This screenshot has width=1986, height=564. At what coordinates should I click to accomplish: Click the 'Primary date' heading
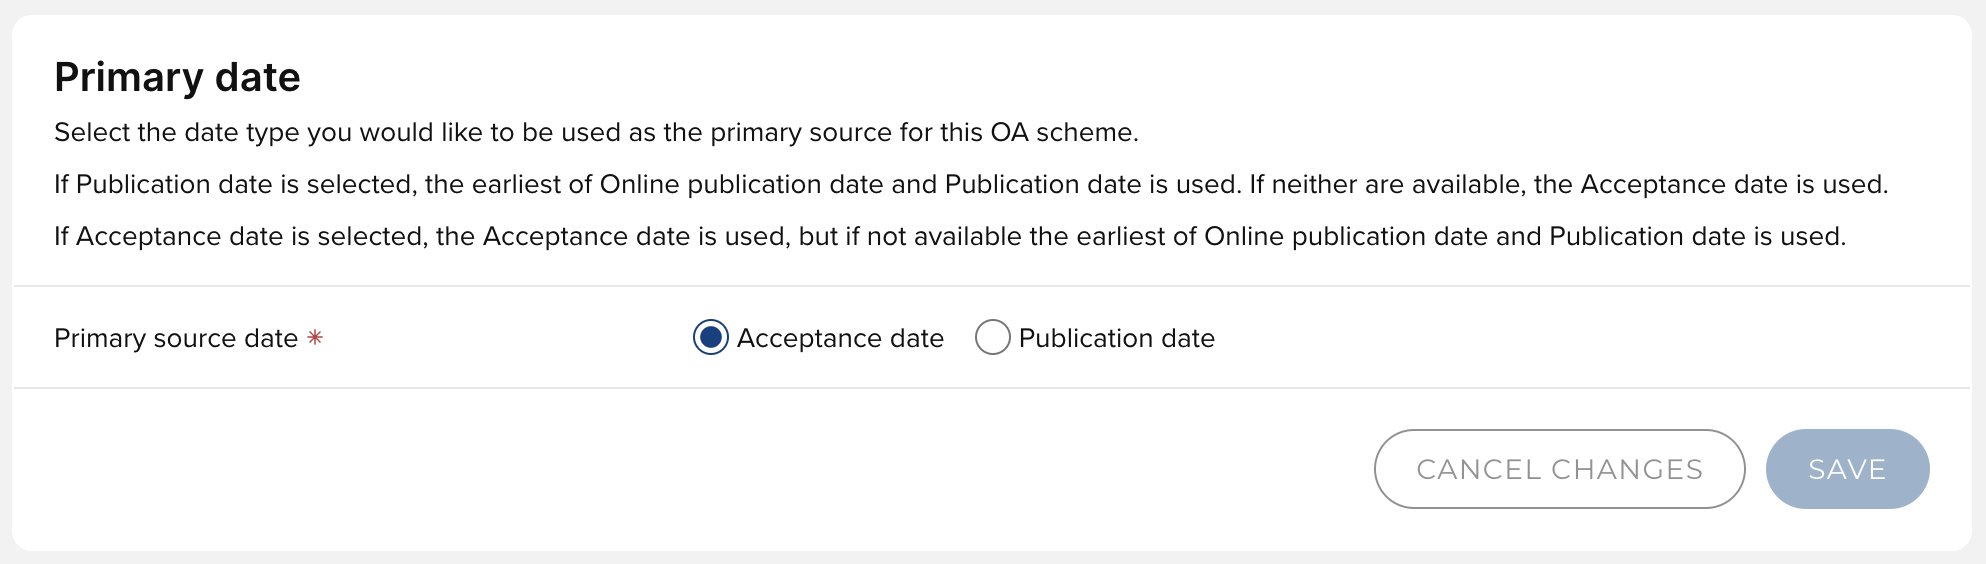tap(177, 78)
